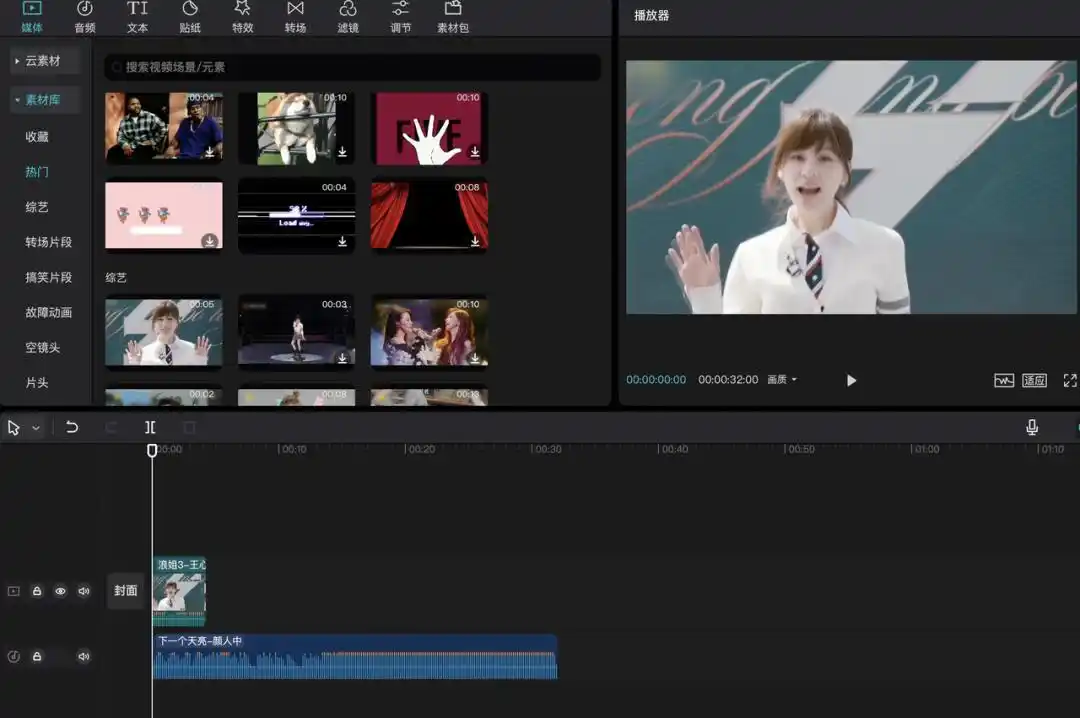Image resolution: width=1080 pixels, height=718 pixels.
Task: Open the 滤镜 filters panel
Action: coord(348,18)
